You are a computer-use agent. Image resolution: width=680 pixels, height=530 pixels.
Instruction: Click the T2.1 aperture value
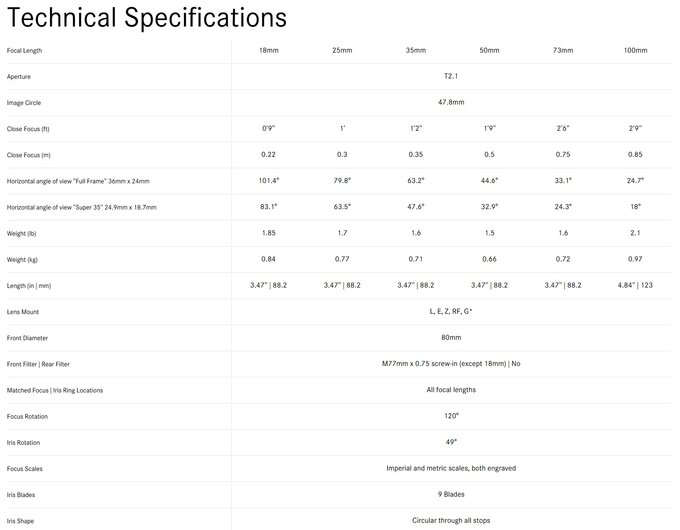(x=451, y=76)
